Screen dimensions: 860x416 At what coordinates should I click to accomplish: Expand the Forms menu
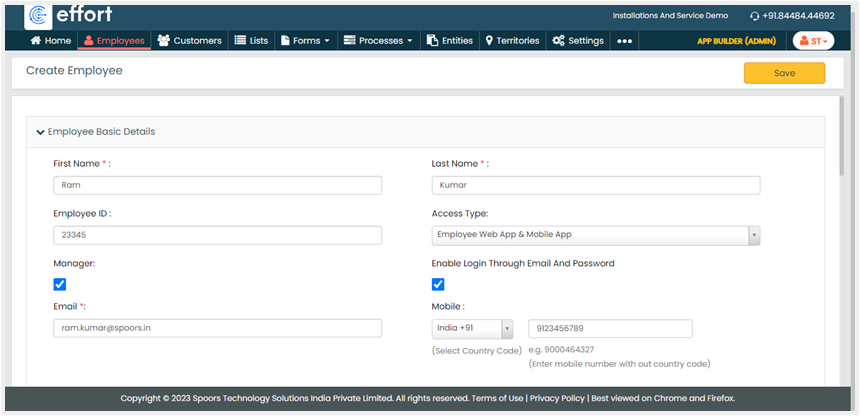click(305, 41)
